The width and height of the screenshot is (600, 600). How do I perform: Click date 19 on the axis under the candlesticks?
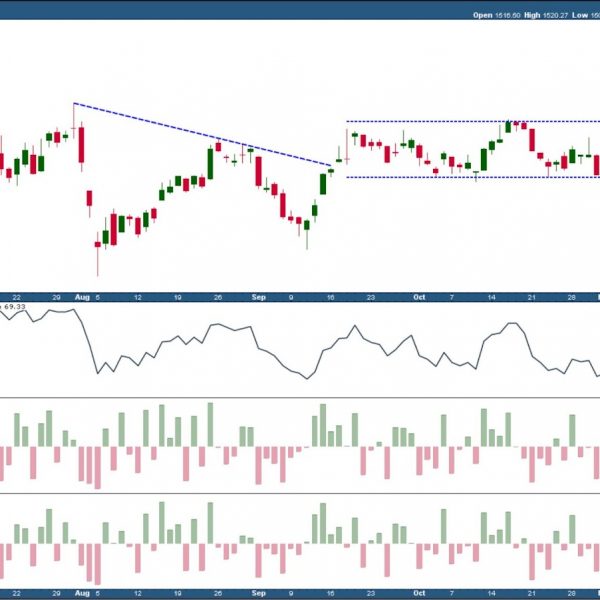click(x=178, y=297)
